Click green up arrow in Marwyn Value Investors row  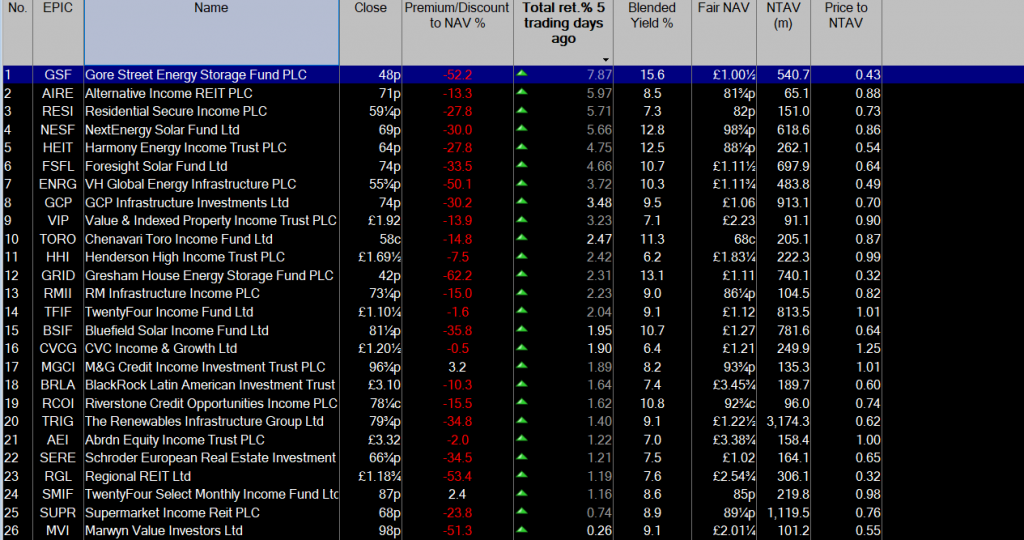click(x=522, y=530)
